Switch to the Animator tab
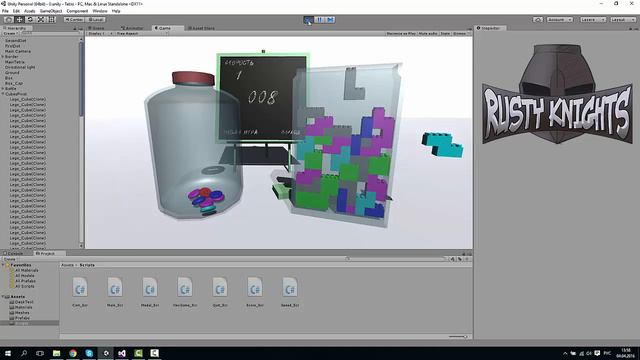The height and width of the screenshot is (360, 640). pyautogui.click(x=133, y=28)
